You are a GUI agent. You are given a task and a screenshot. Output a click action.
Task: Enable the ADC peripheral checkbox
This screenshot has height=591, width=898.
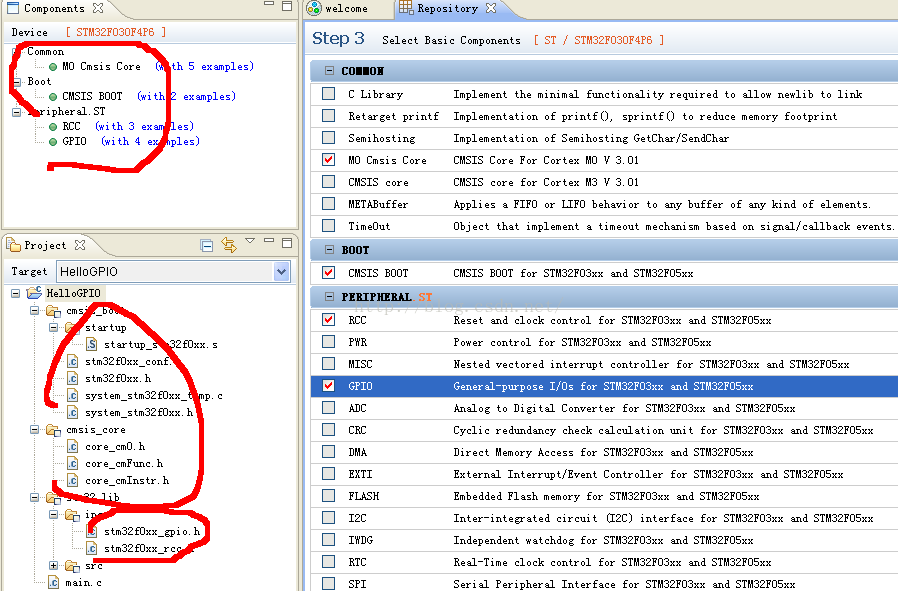click(329, 408)
